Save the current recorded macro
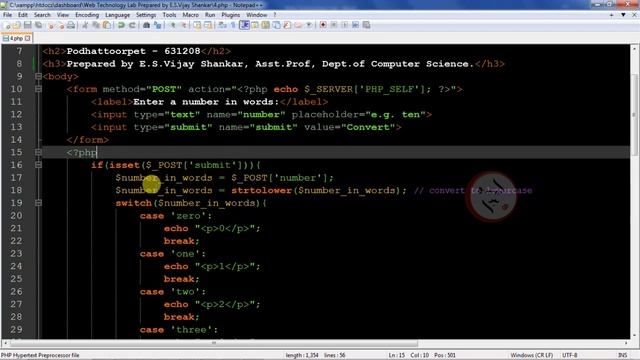This screenshot has height=360, width=640. (x=367, y=25)
